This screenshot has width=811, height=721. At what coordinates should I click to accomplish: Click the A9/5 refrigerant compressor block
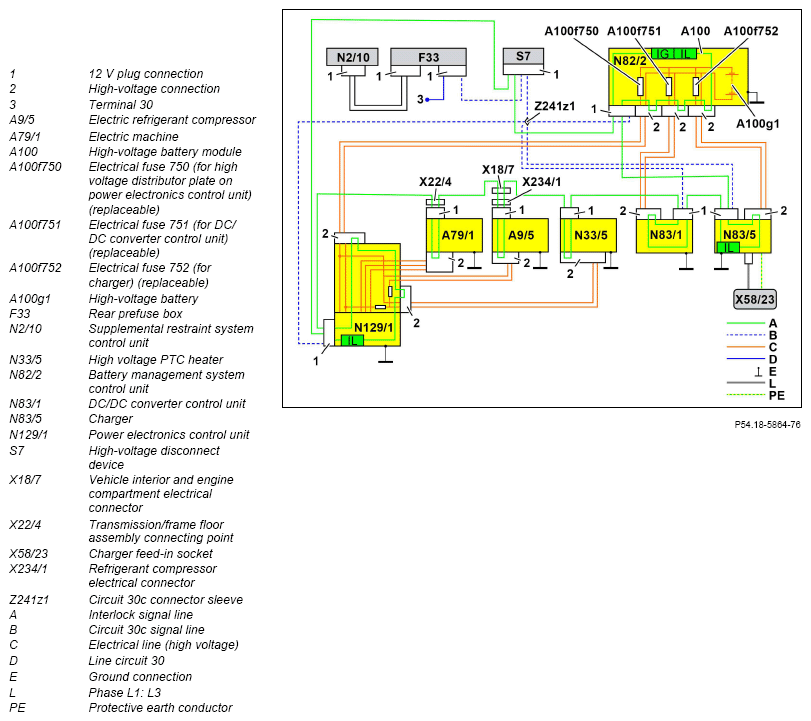(x=520, y=235)
